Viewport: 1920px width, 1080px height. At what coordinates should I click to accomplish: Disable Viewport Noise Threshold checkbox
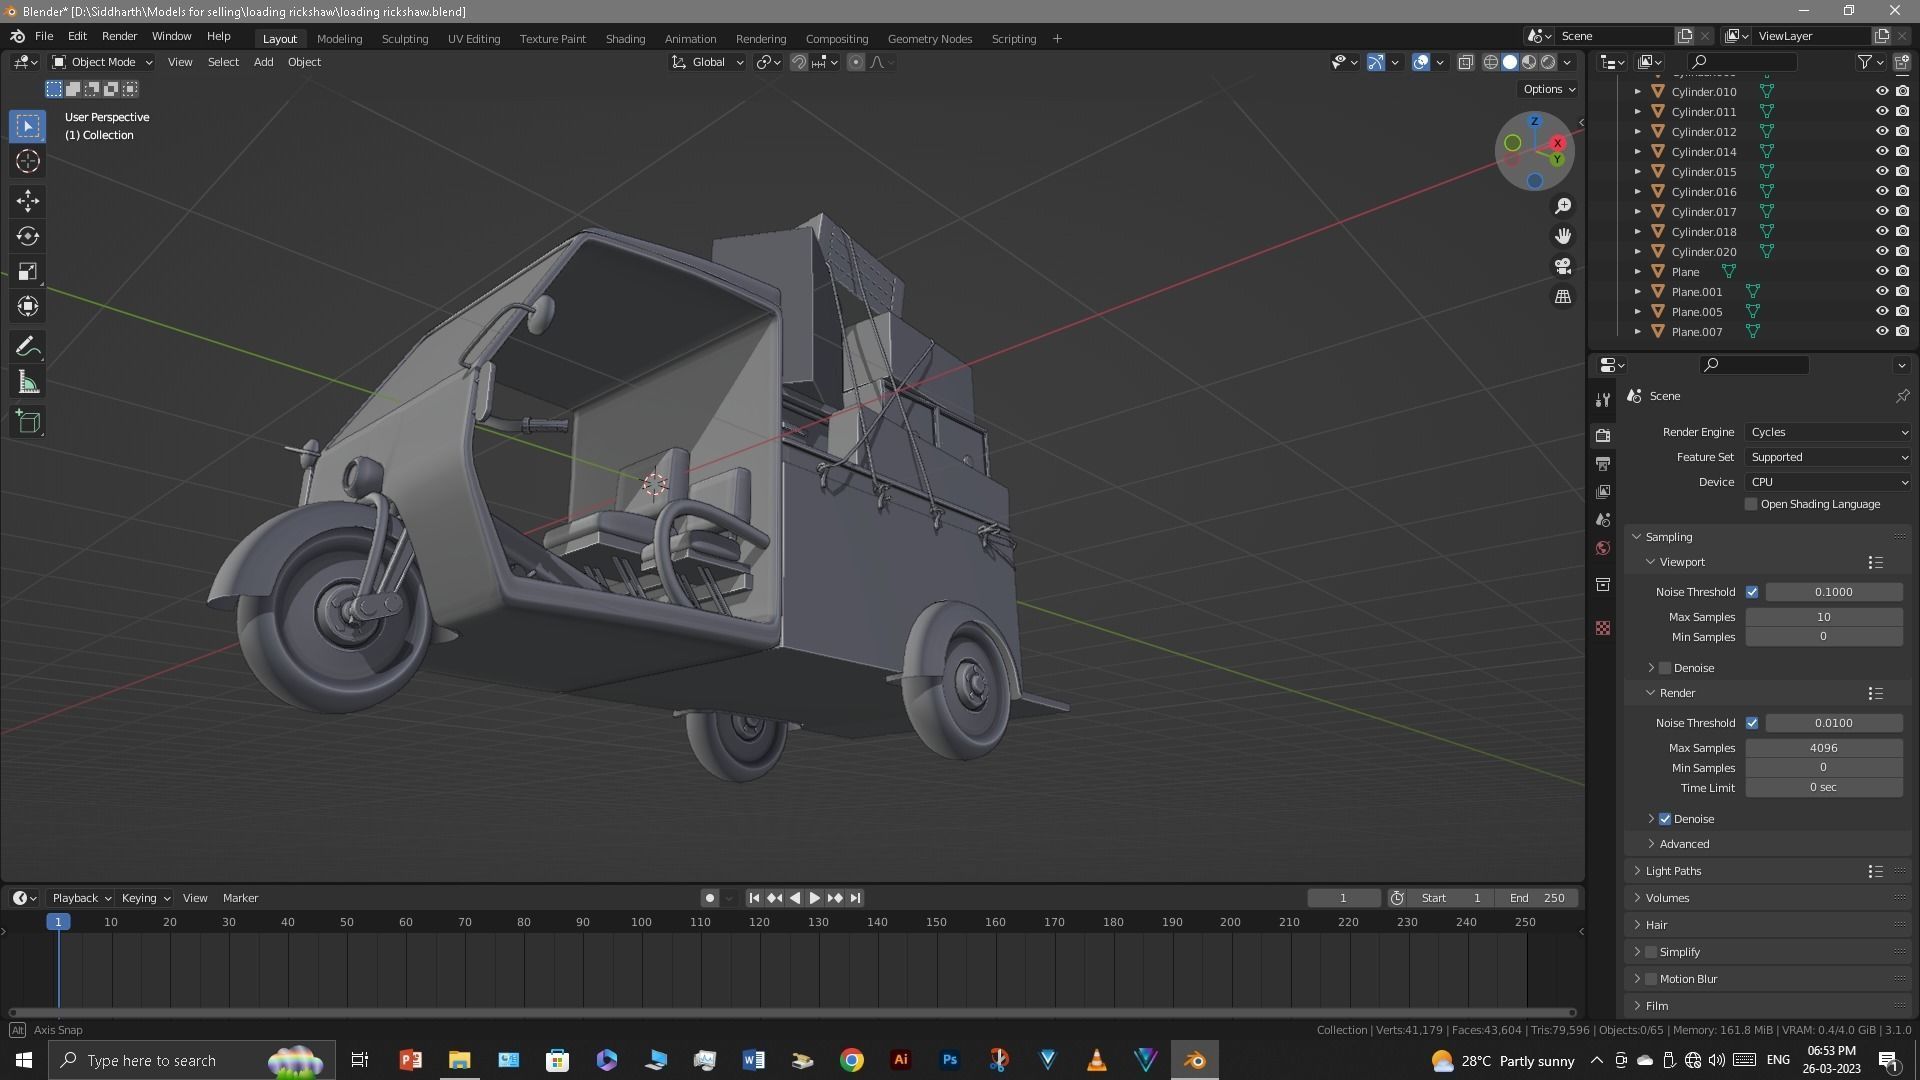(x=1752, y=592)
